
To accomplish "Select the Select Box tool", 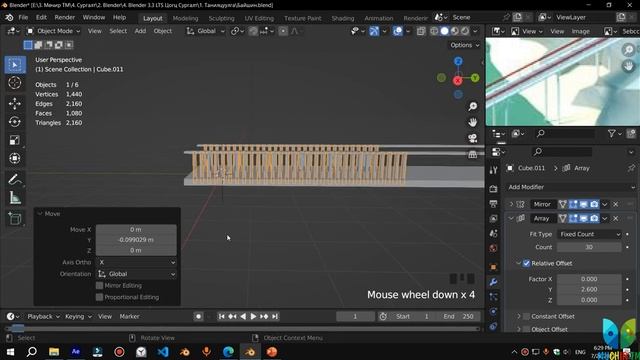I will point(15,65).
